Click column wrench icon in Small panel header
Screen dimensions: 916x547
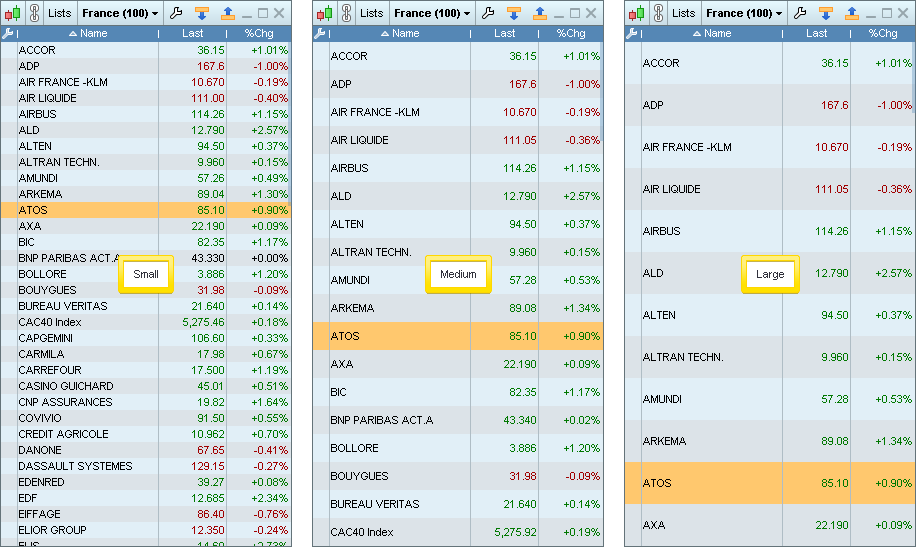[8, 33]
